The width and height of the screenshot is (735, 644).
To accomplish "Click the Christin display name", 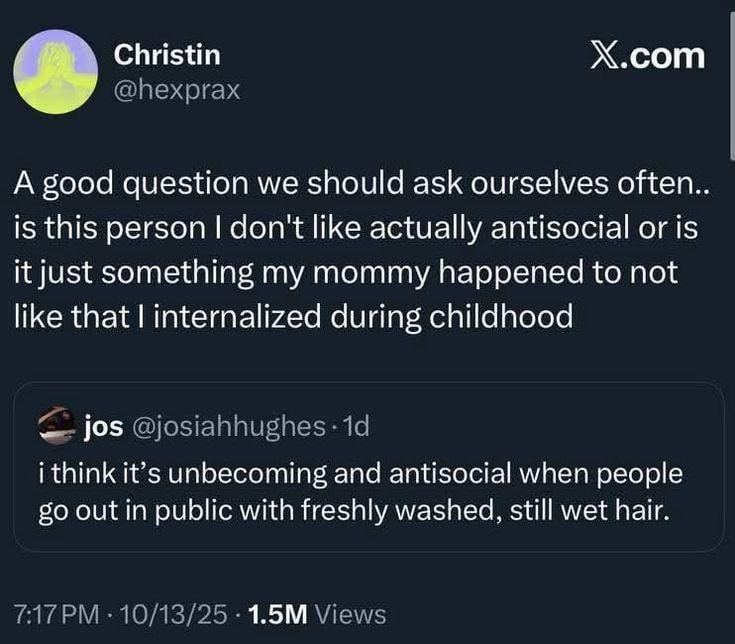I will pos(167,55).
